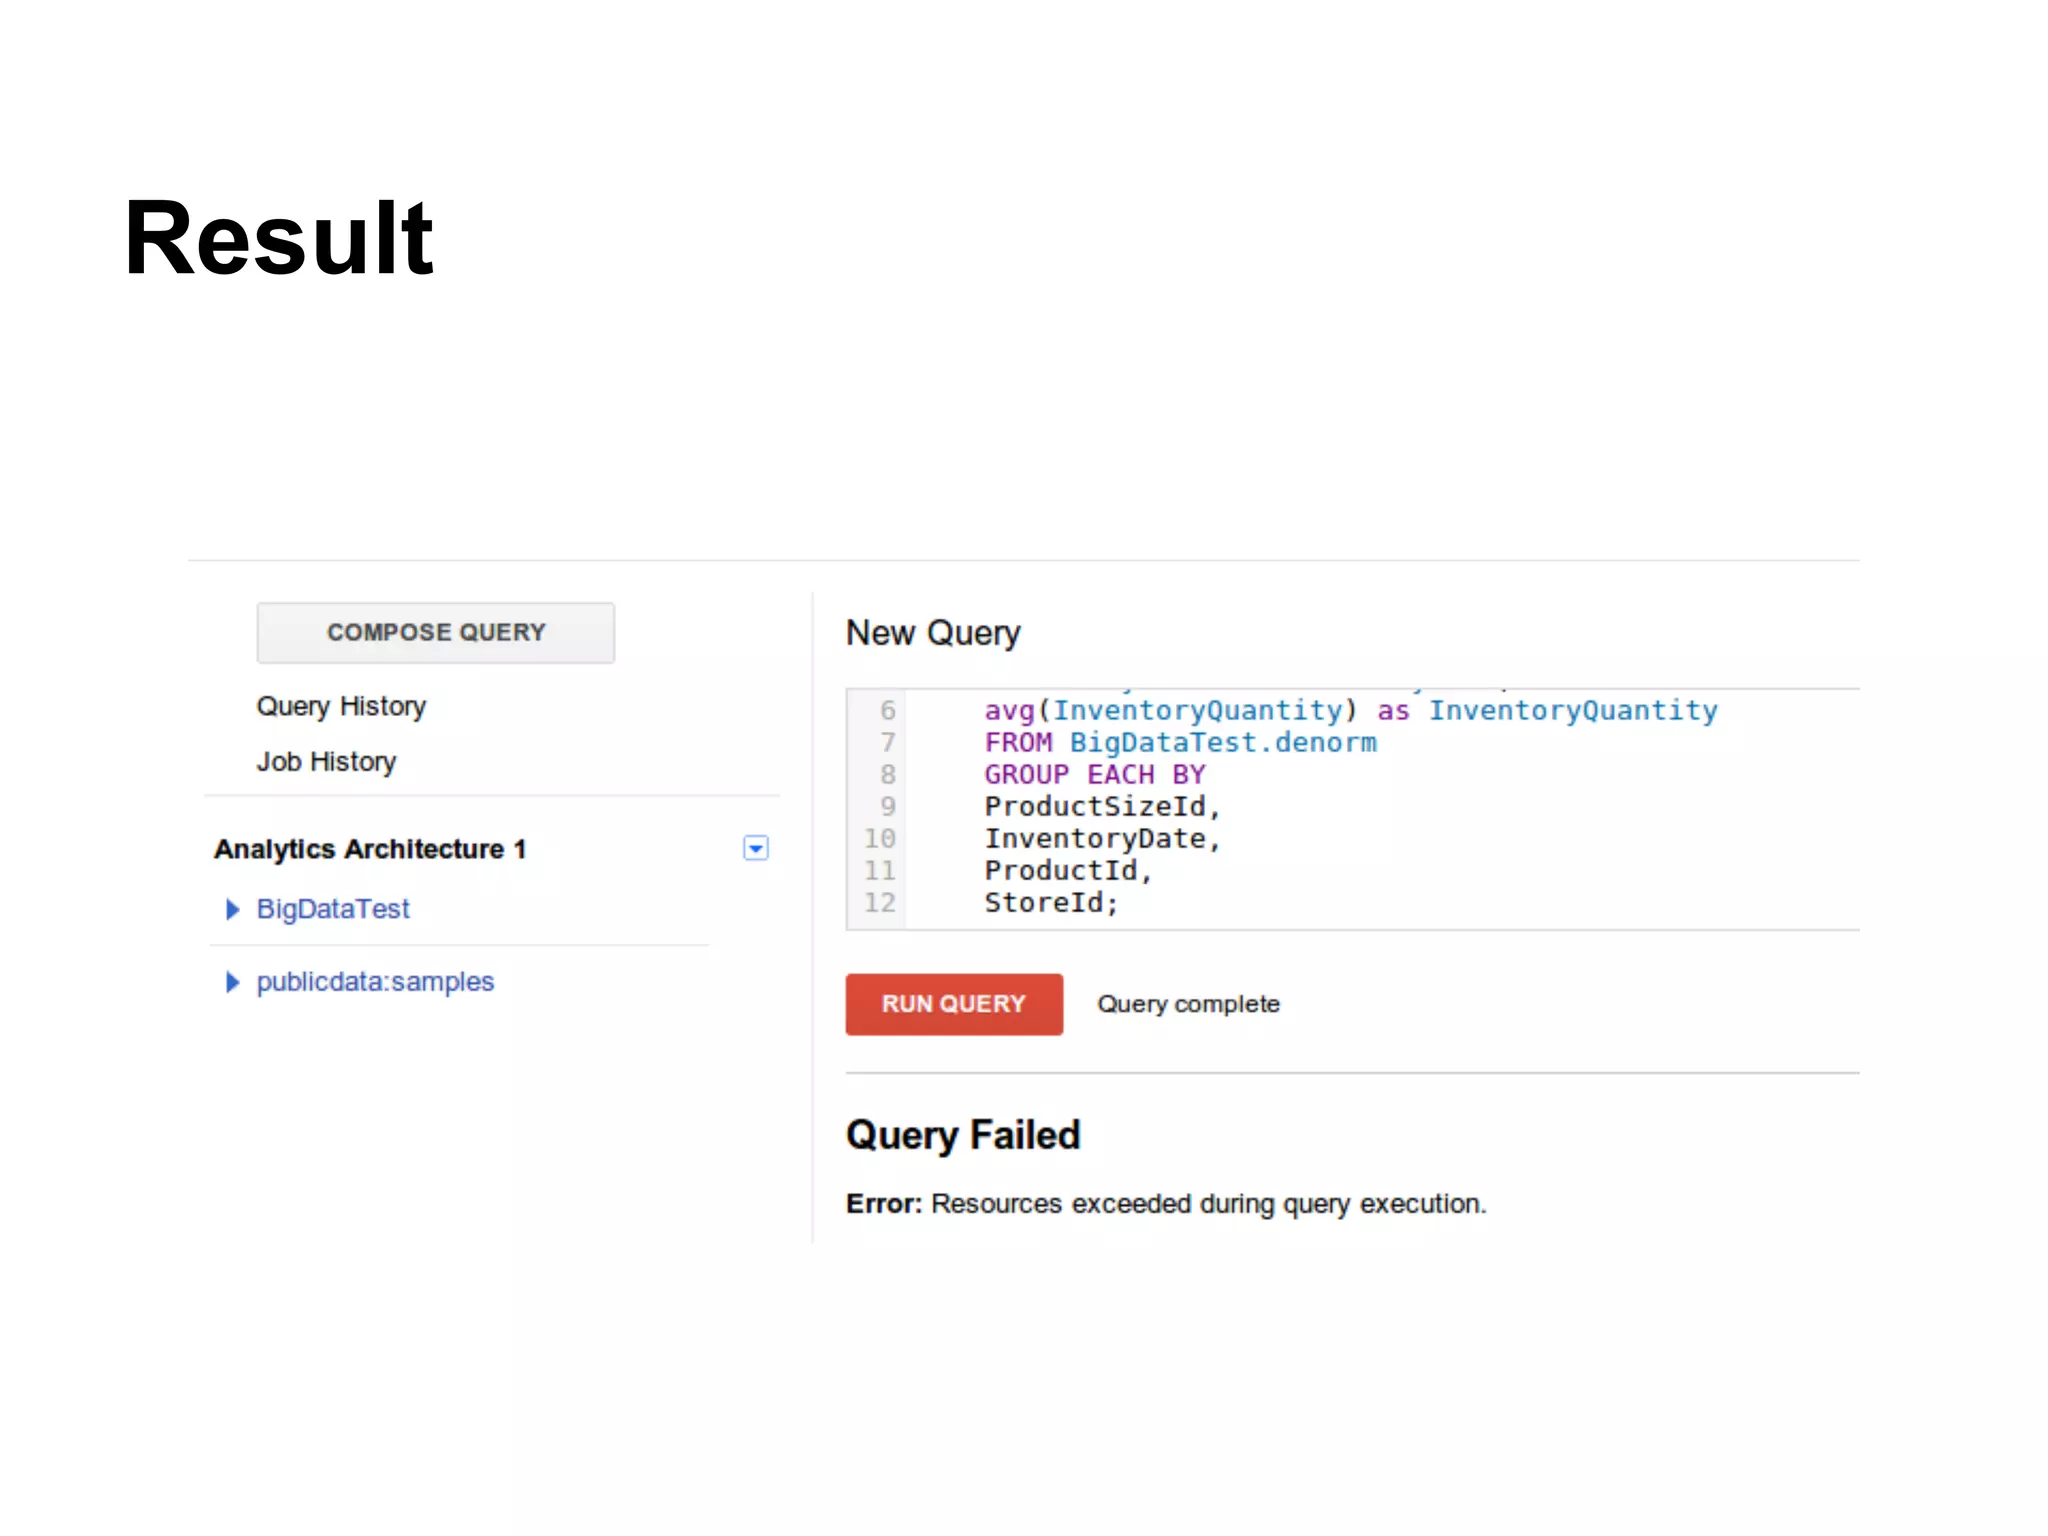This screenshot has height=1536, width=2048.
Task: Open Query History in the sidebar
Action: coord(341,706)
